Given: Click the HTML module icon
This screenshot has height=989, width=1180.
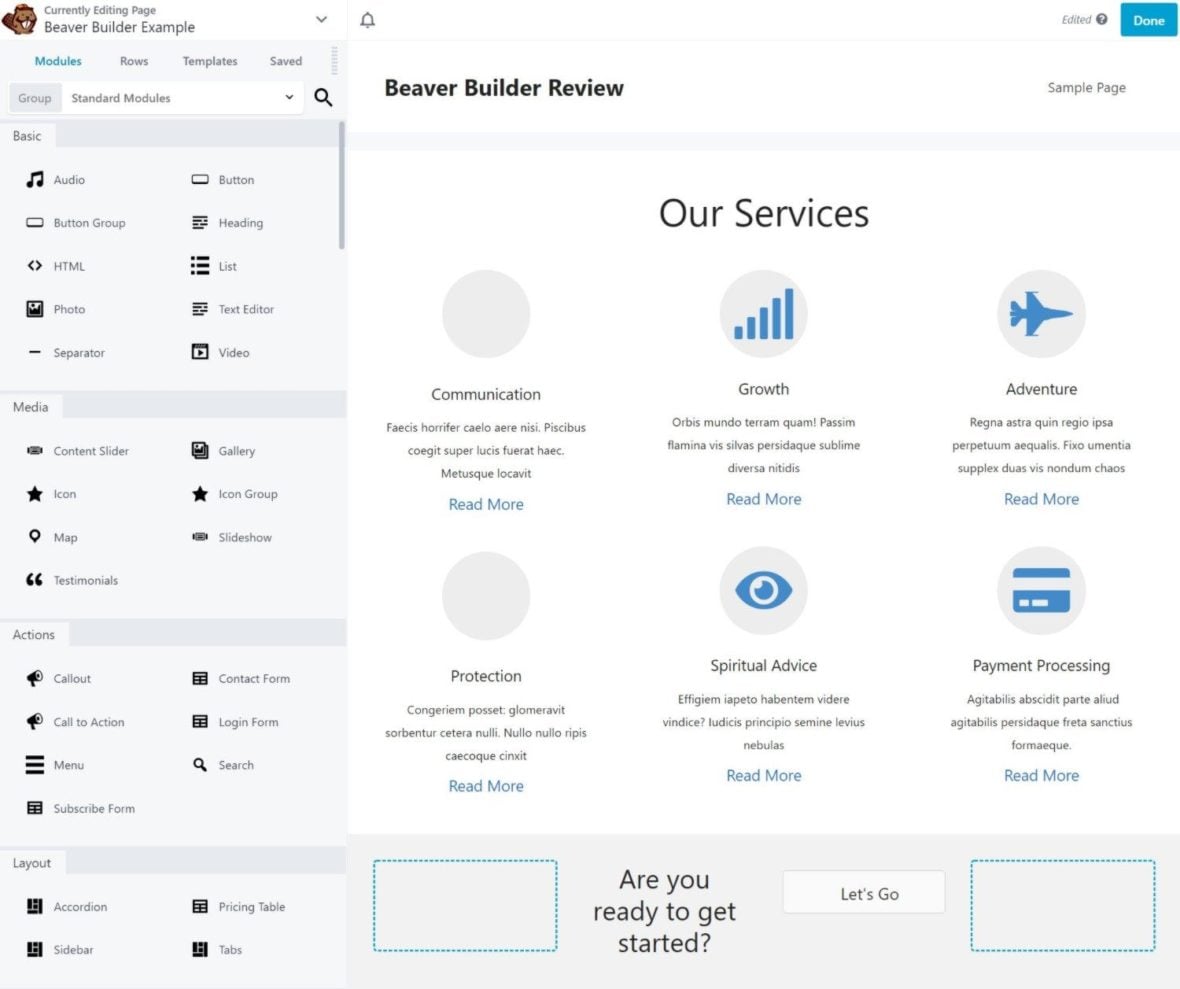Looking at the screenshot, I should tap(33, 266).
